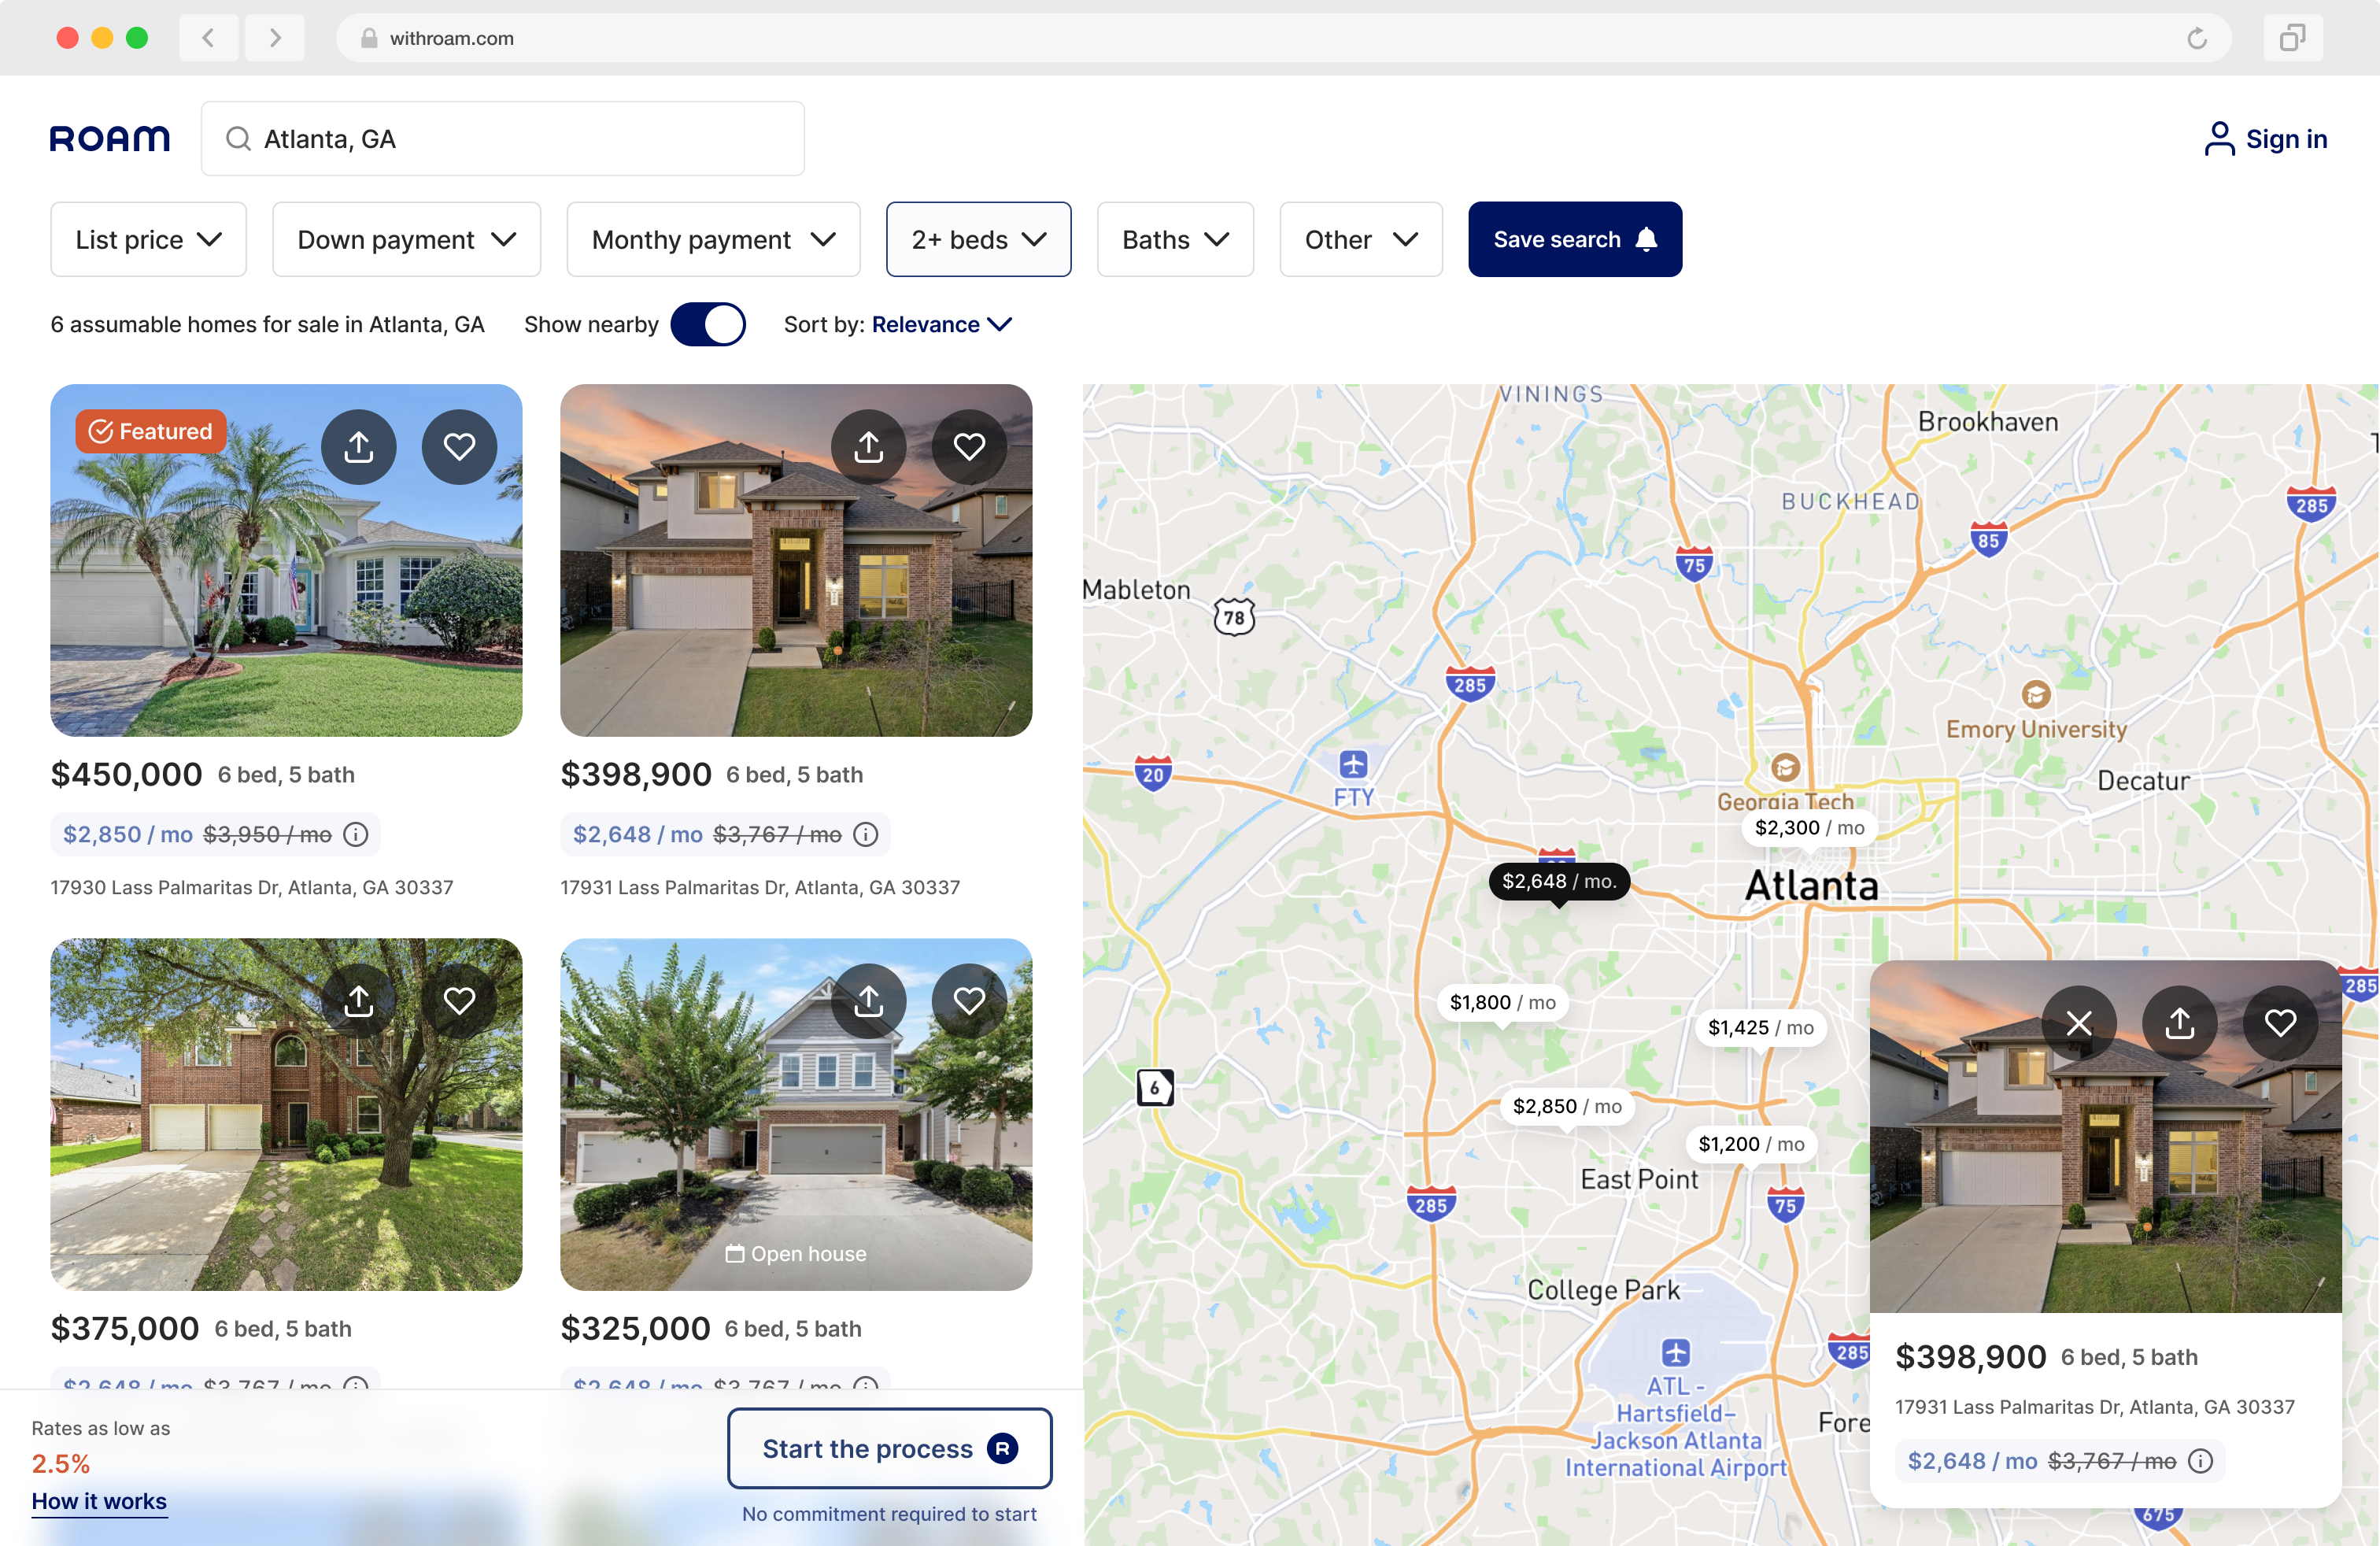Viewport: 2380px width, 1546px height.
Task: Click Start the process button
Action: click(x=889, y=1448)
